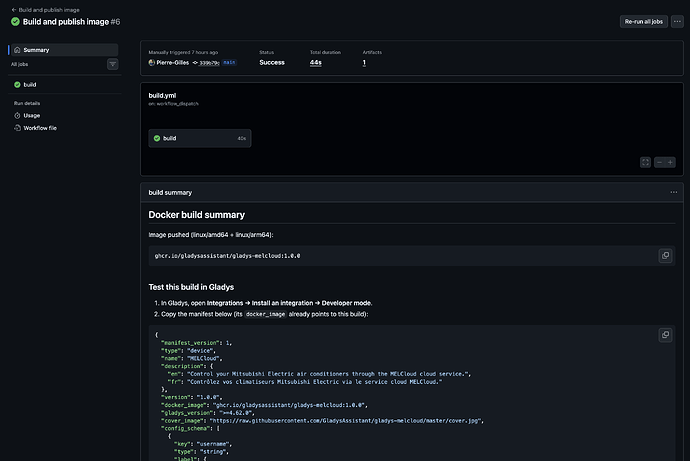Click the Manually triggered 7 hours ago text
This screenshot has width=690, height=461.
tap(183, 52)
